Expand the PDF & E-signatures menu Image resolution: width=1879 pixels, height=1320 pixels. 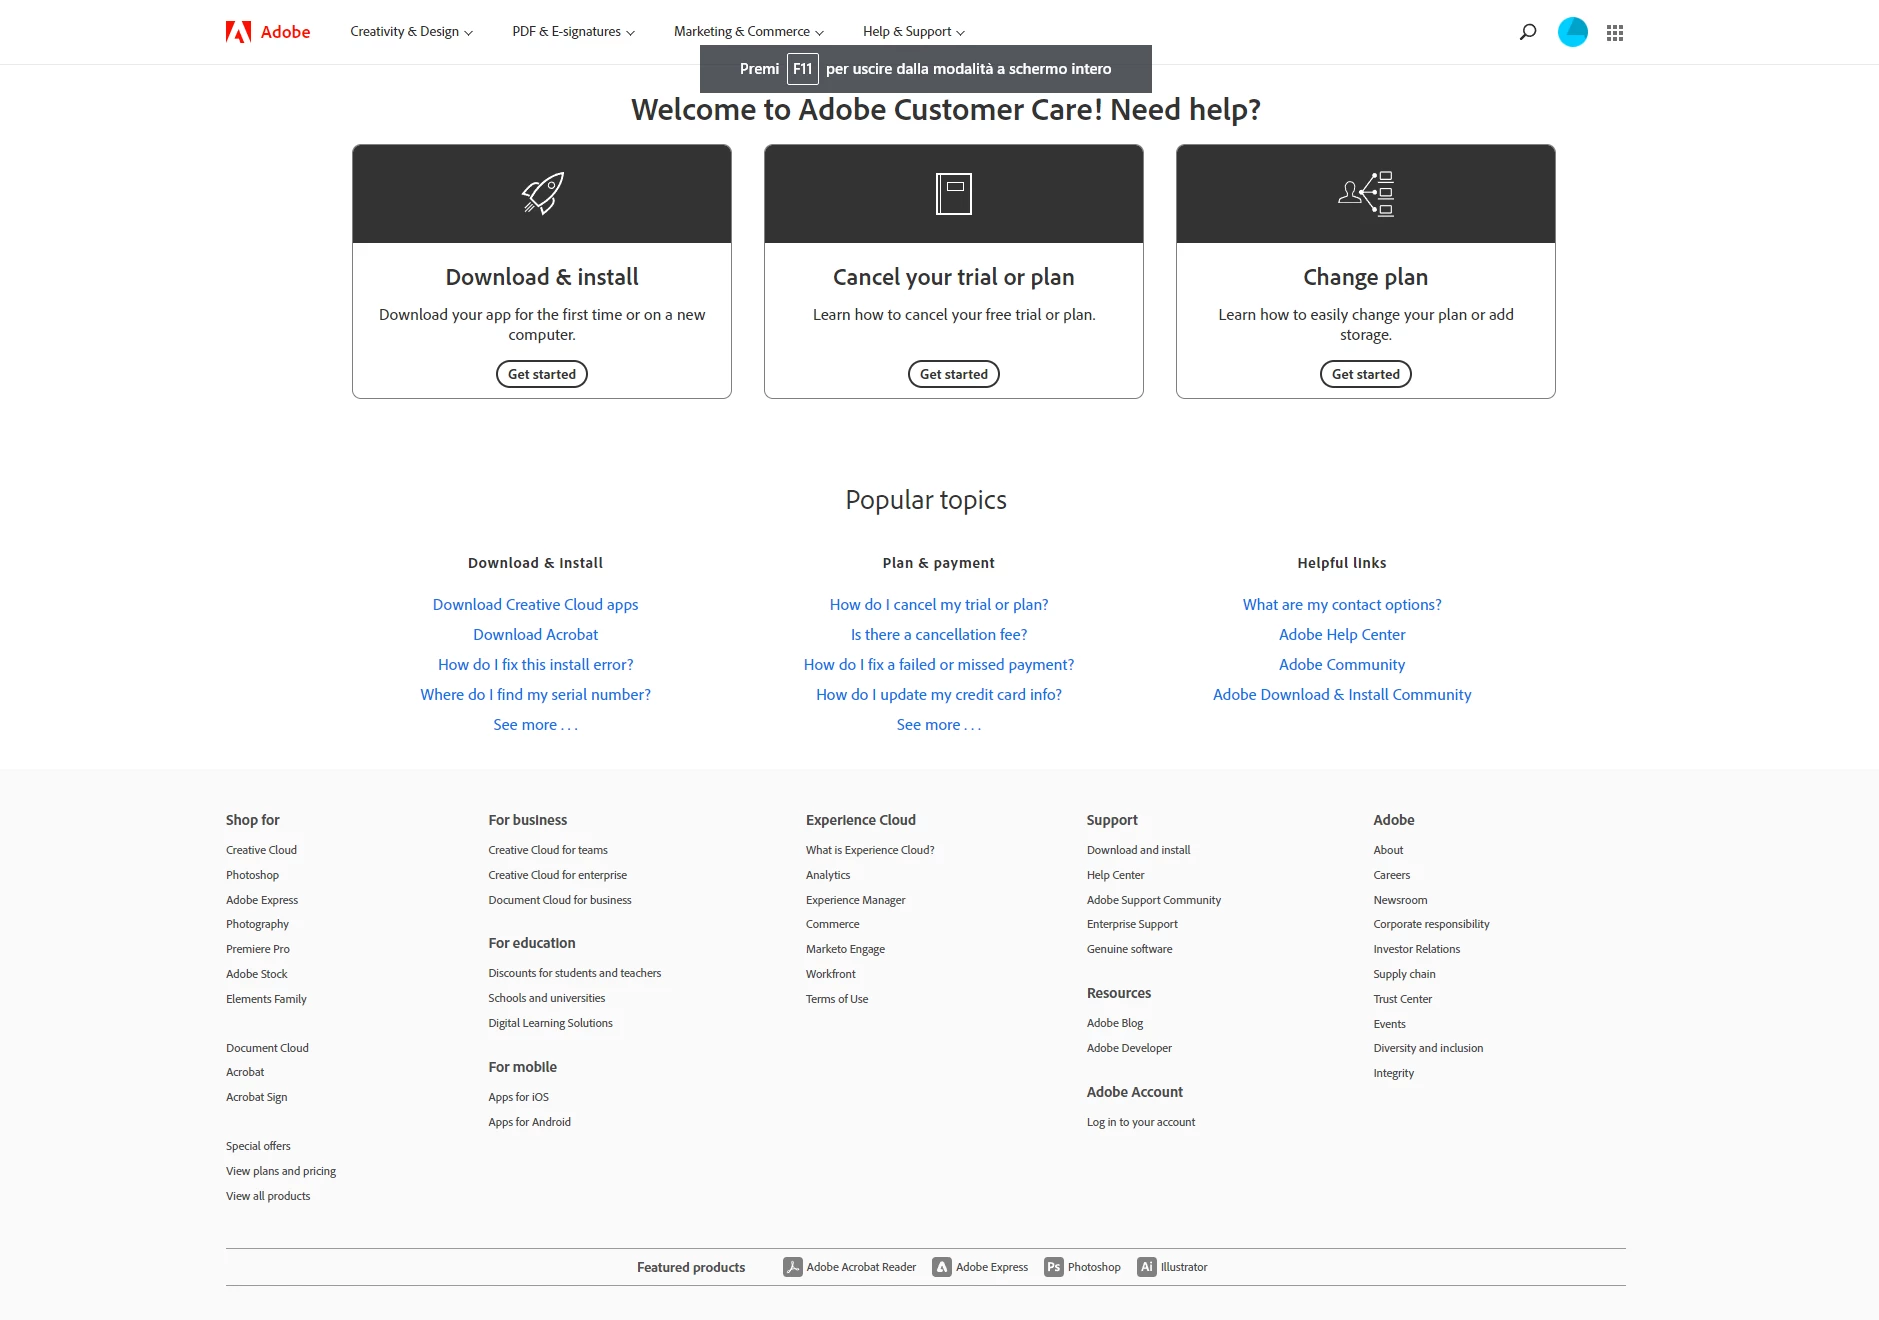573,32
